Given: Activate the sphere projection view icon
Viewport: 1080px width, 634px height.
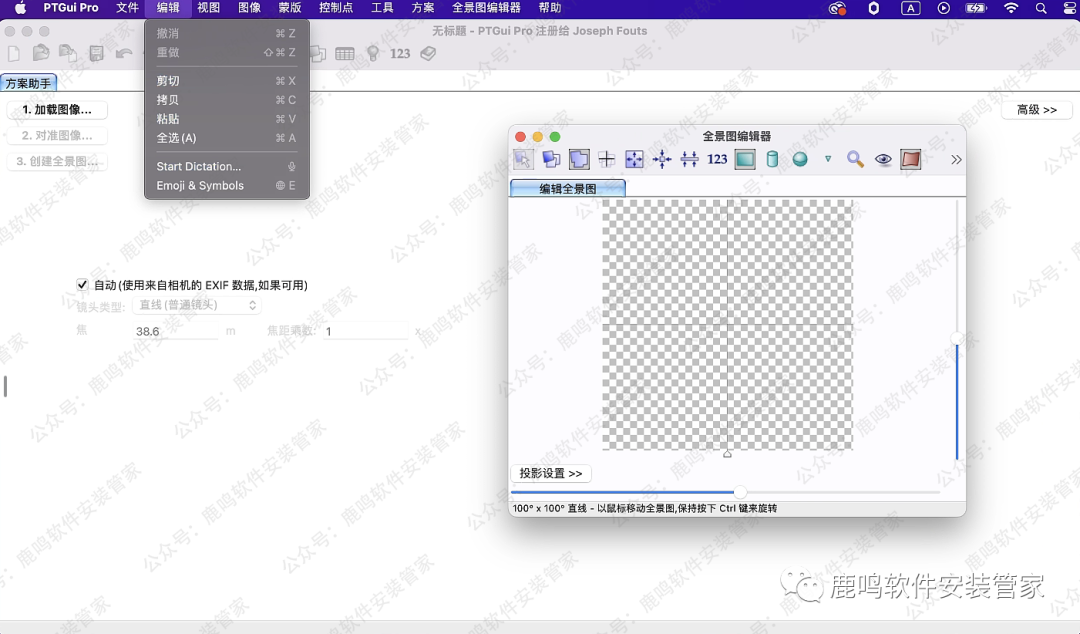Looking at the screenshot, I should tap(799, 159).
